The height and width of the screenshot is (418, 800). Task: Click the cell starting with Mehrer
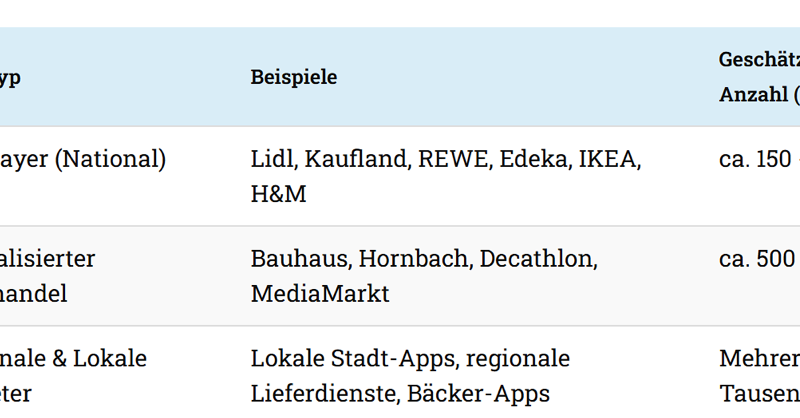759,359
